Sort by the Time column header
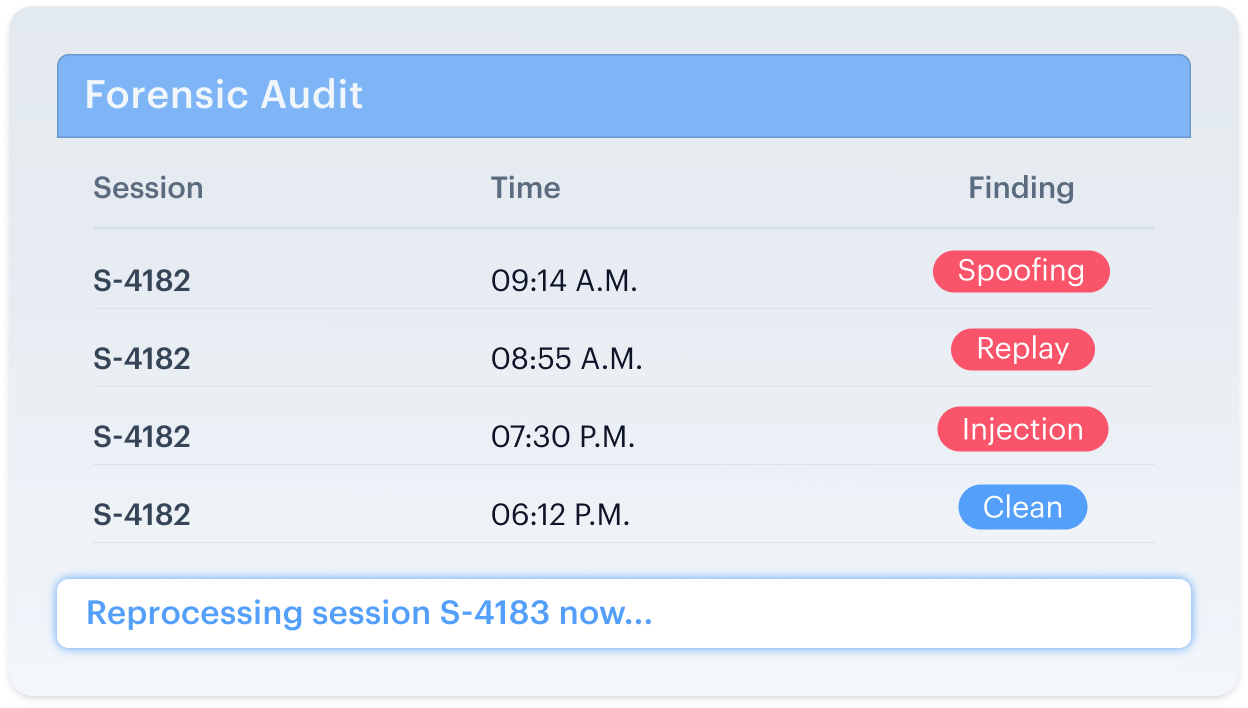Screen dimensions: 1248x708 (x=525, y=188)
